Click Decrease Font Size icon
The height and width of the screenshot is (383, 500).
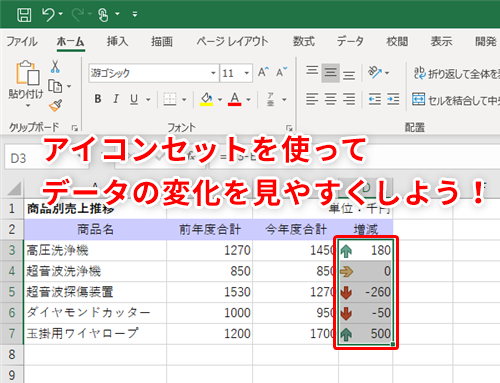281,72
